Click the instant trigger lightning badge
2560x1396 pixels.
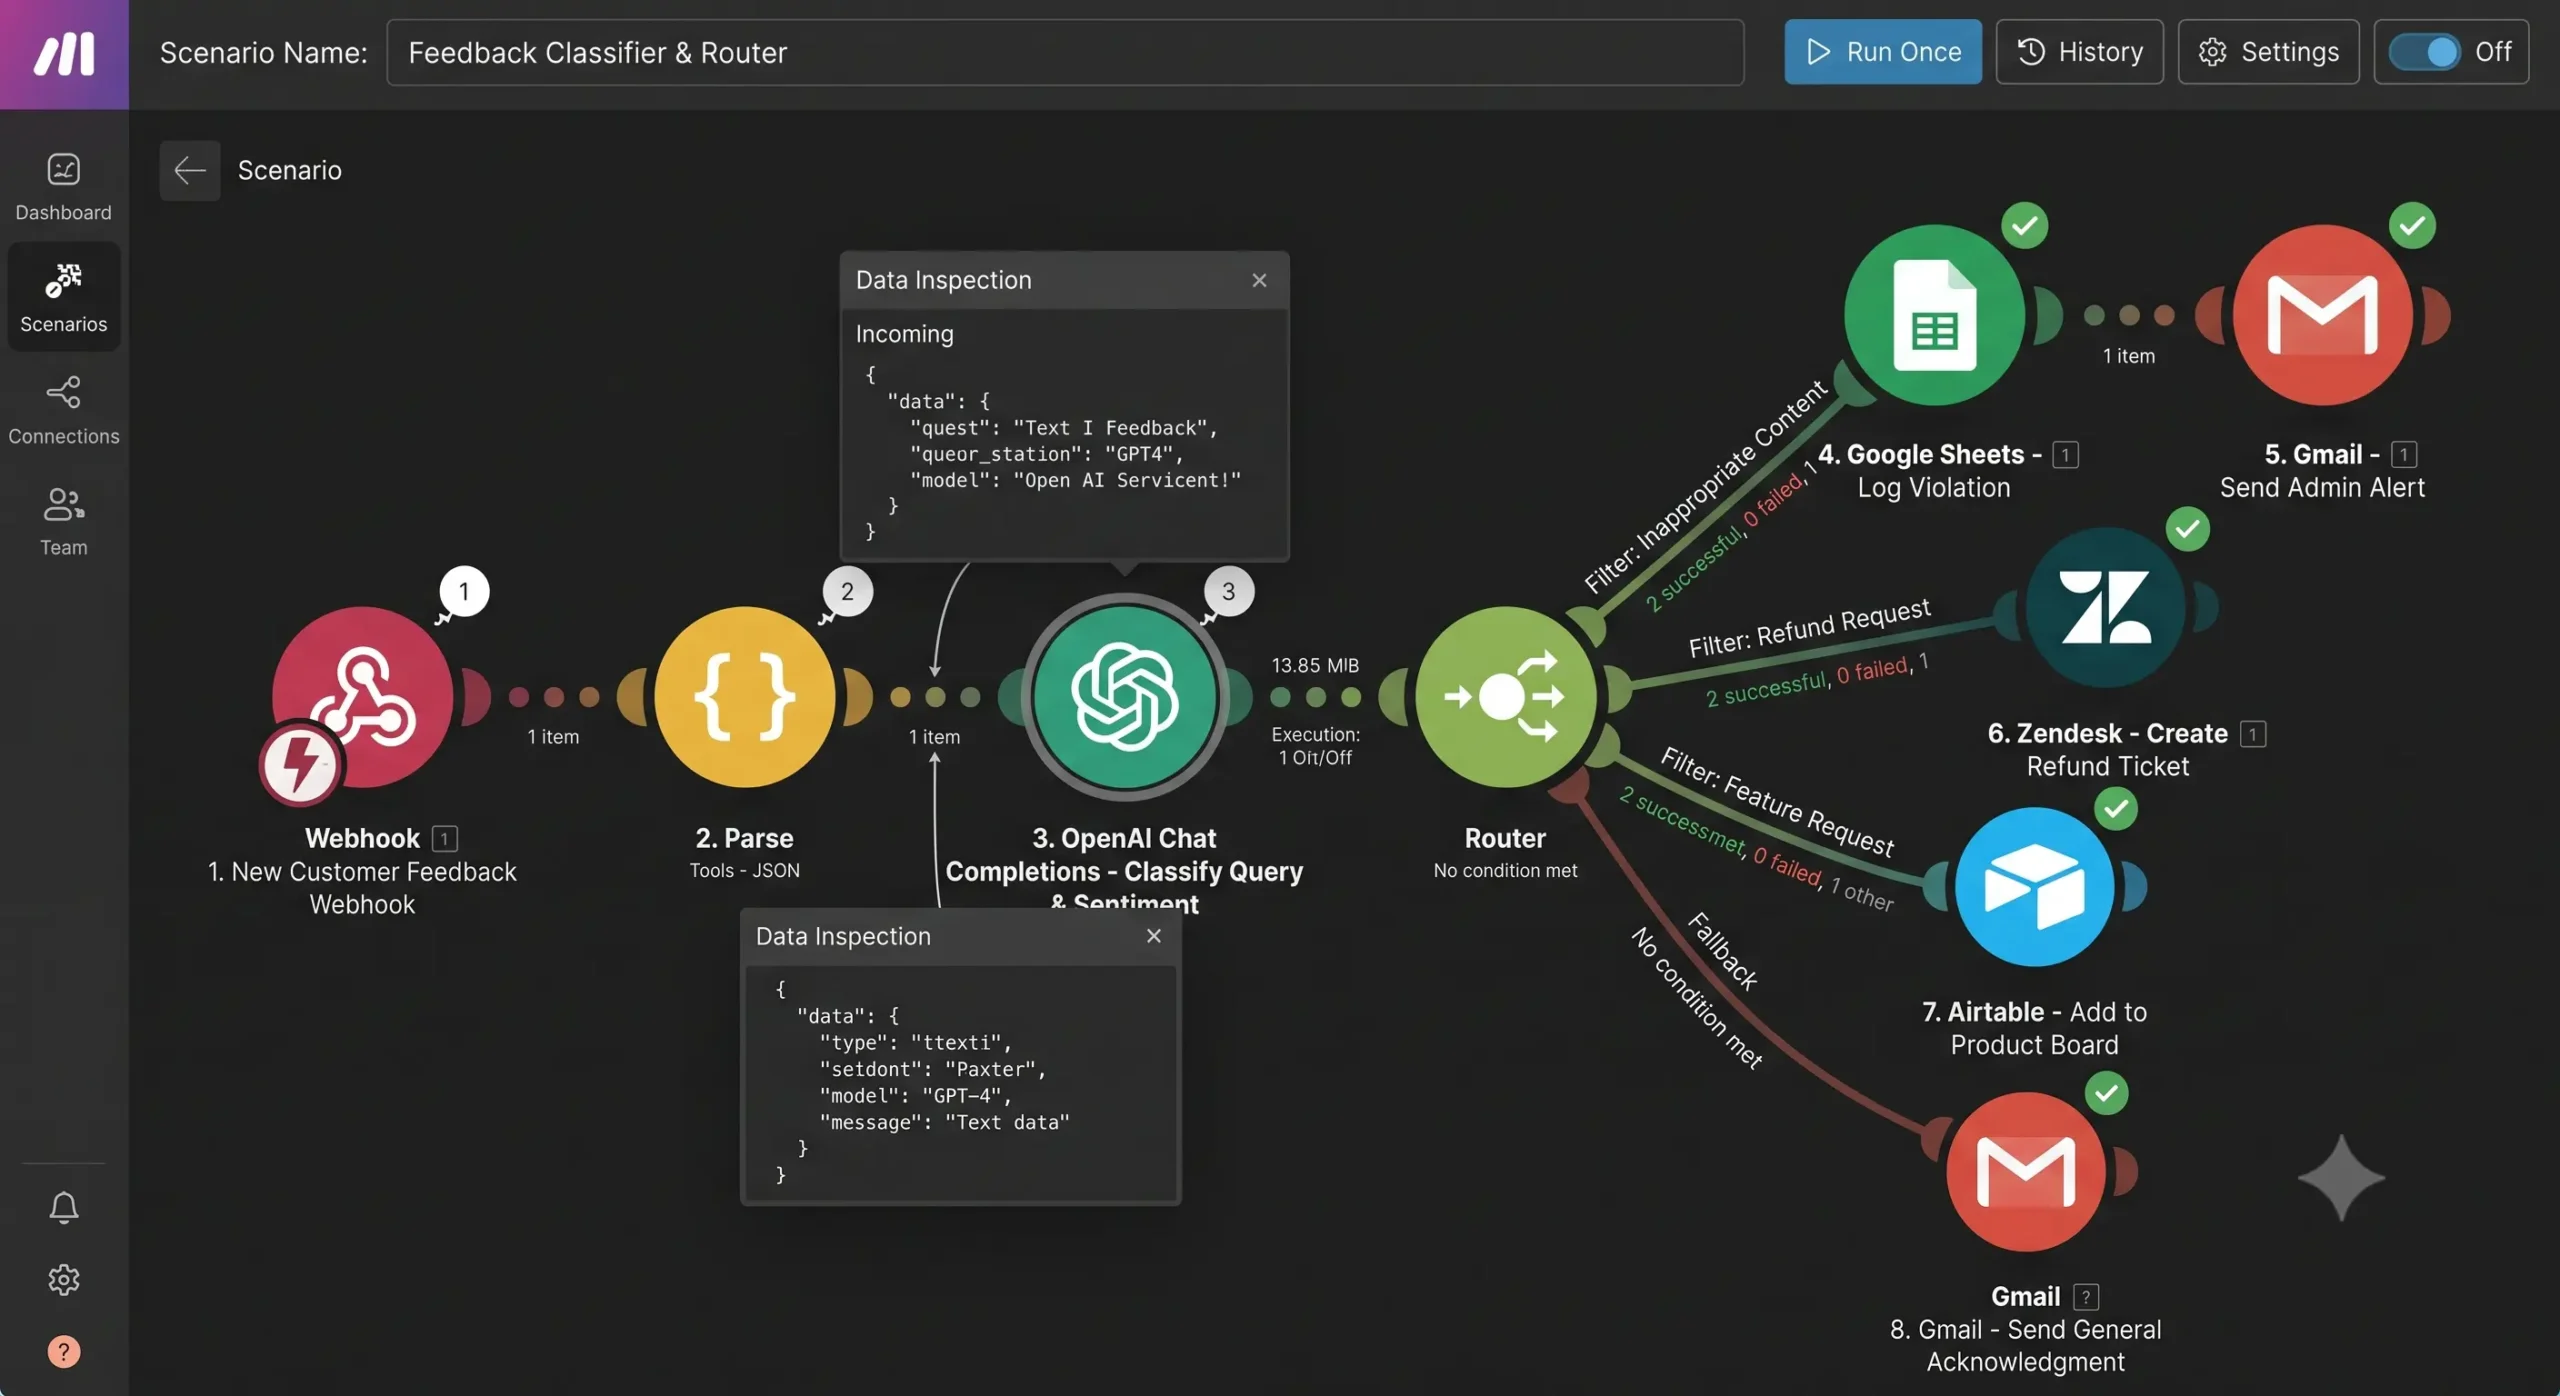[x=300, y=764]
